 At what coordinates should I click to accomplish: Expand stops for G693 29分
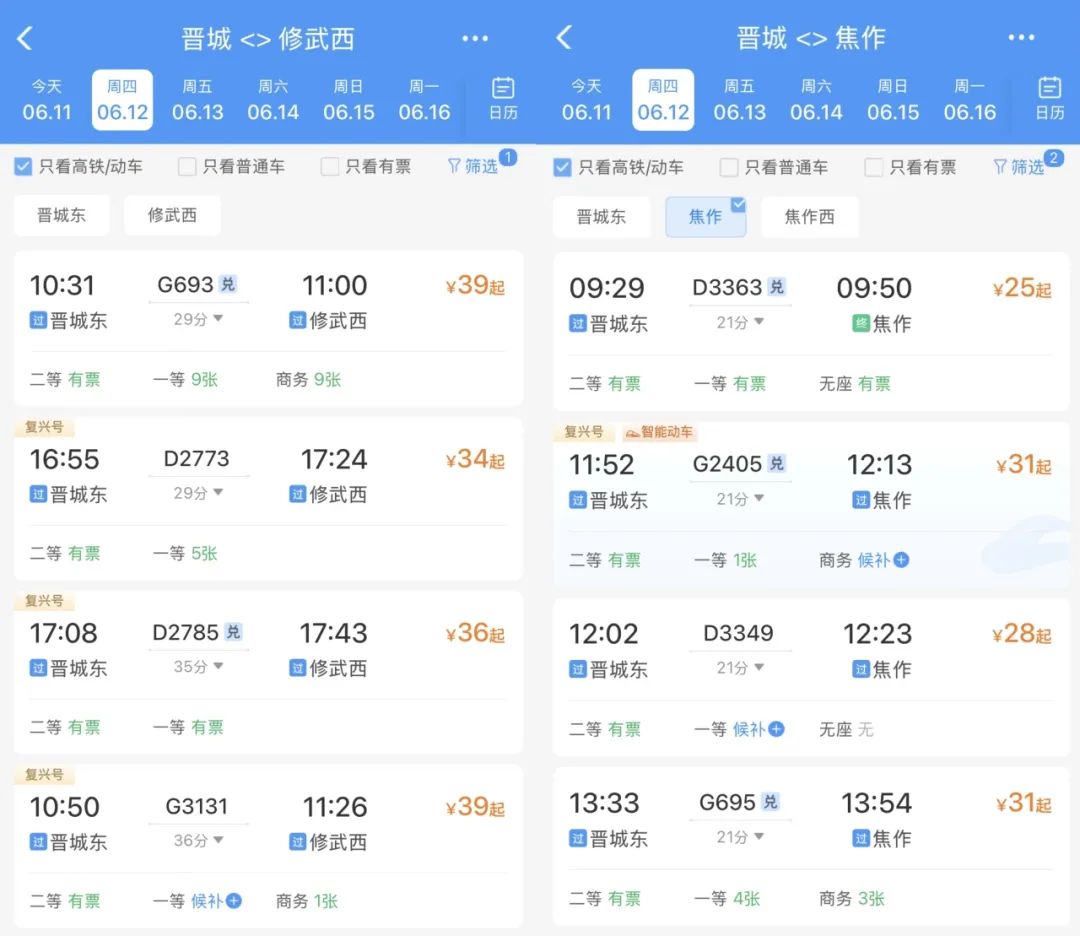coord(198,319)
